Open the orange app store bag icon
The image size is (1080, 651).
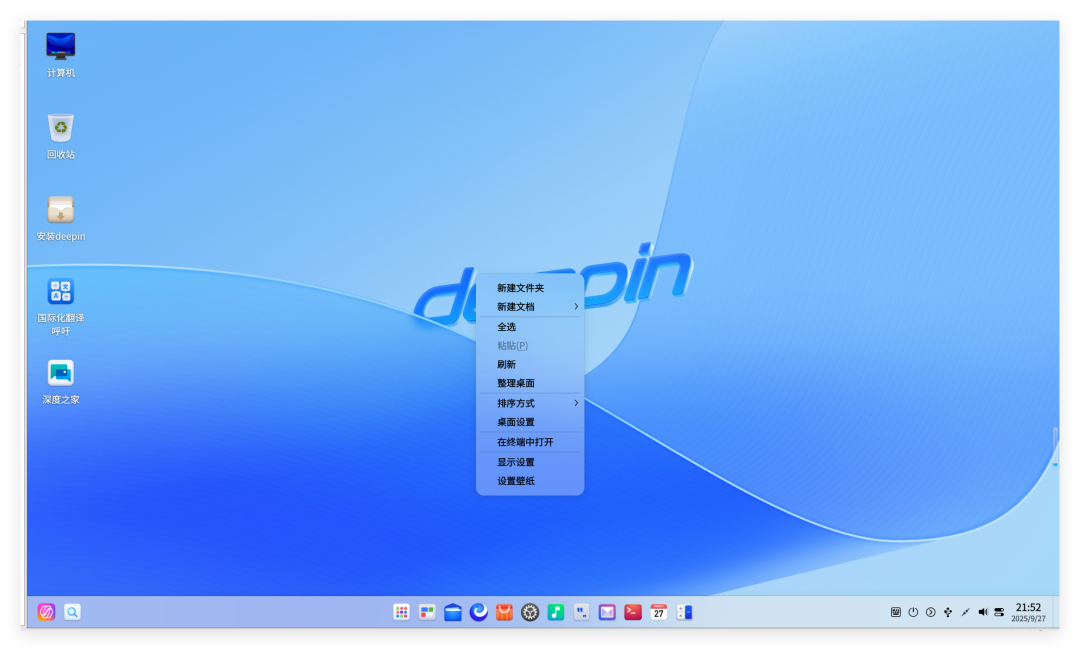(x=504, y=612)
